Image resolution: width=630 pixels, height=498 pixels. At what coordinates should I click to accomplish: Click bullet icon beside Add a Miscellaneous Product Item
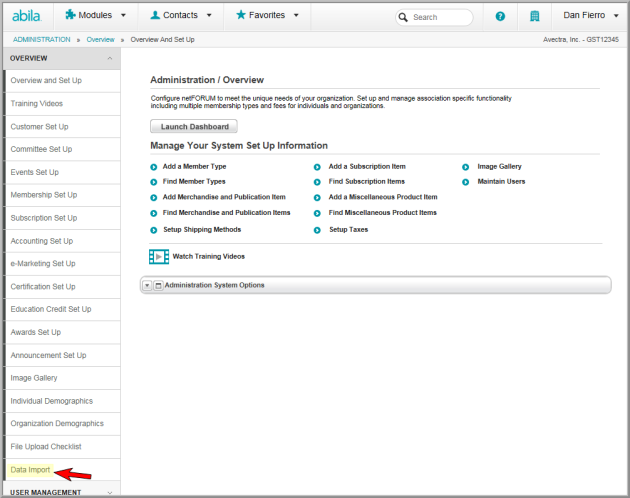click(x=317, y=198)
